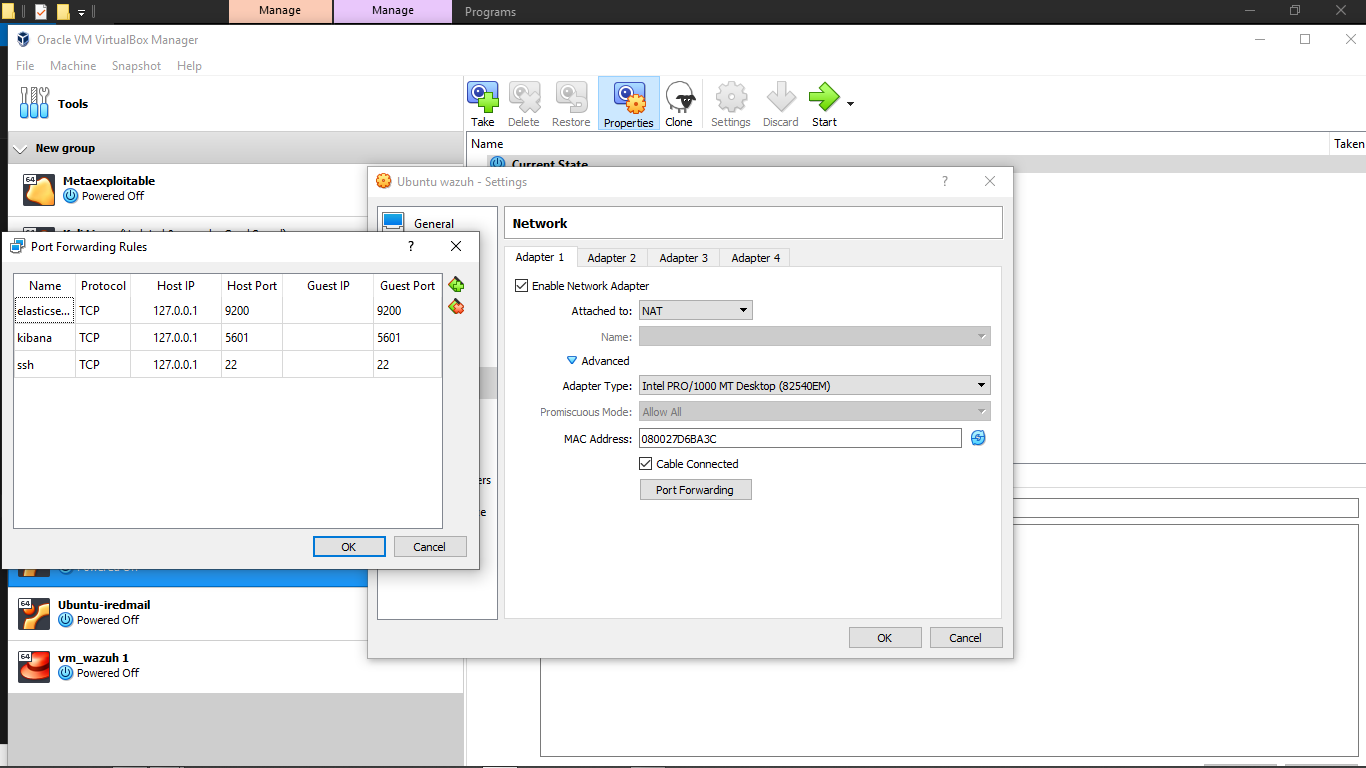Screen dimensions: 1366x768
Task: Click Port Forwarding button
Action: (695, 490)
